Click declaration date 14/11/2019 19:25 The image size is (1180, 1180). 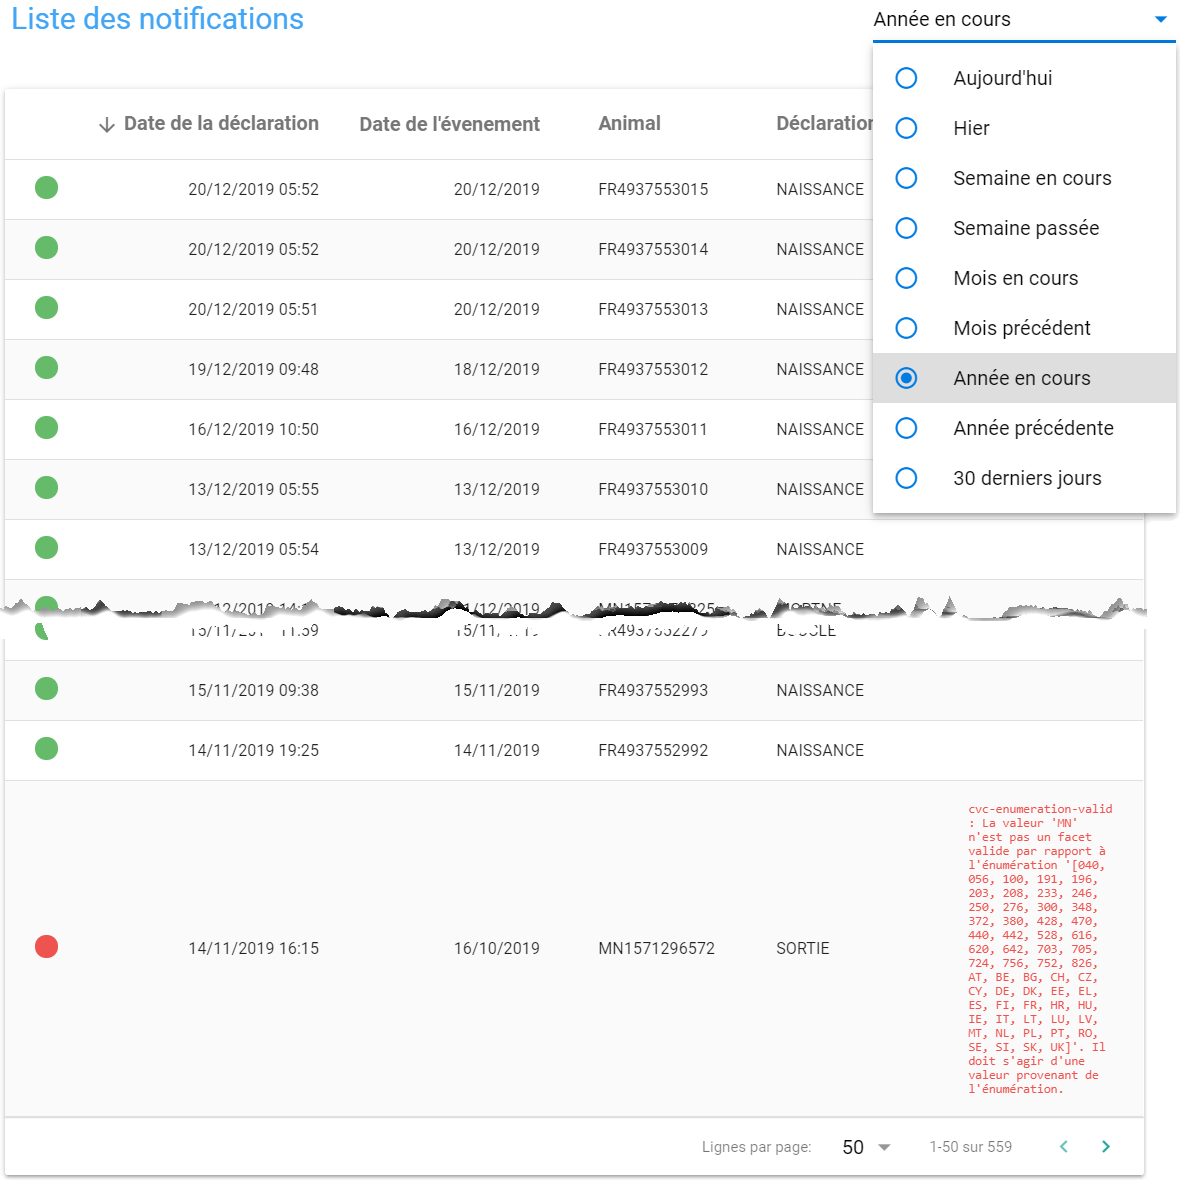pos(254,750)
